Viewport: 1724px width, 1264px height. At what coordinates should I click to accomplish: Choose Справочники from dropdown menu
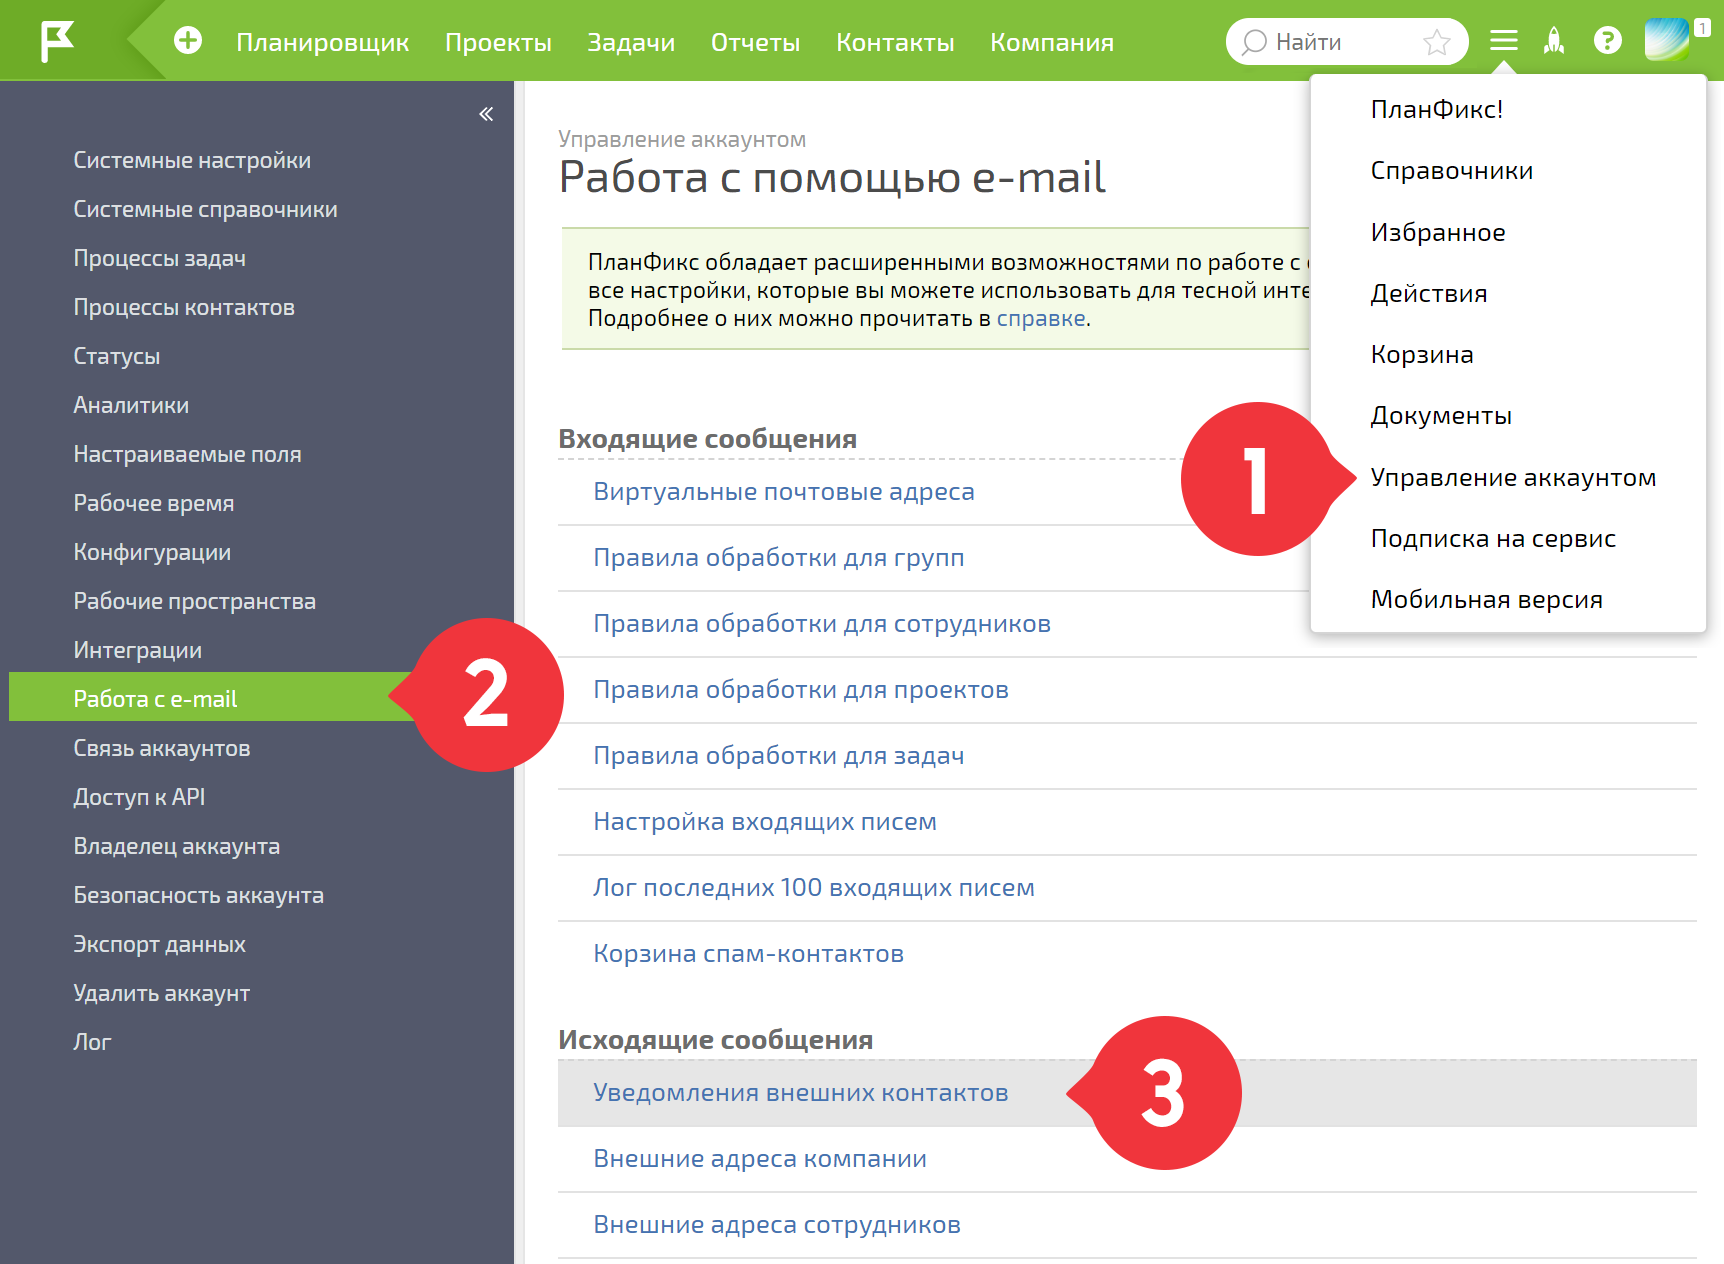coord(1451,170)
